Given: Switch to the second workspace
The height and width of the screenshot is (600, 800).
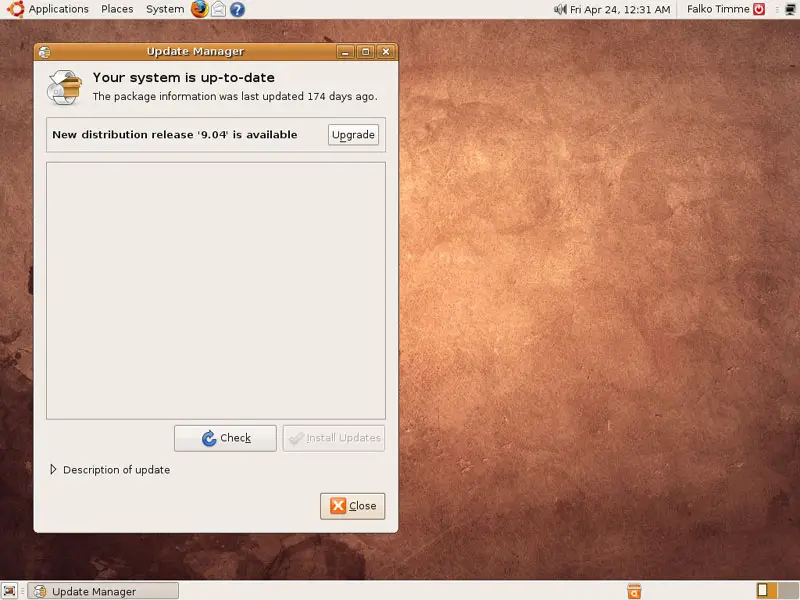Looking at the screenshot, I should 788,591.
